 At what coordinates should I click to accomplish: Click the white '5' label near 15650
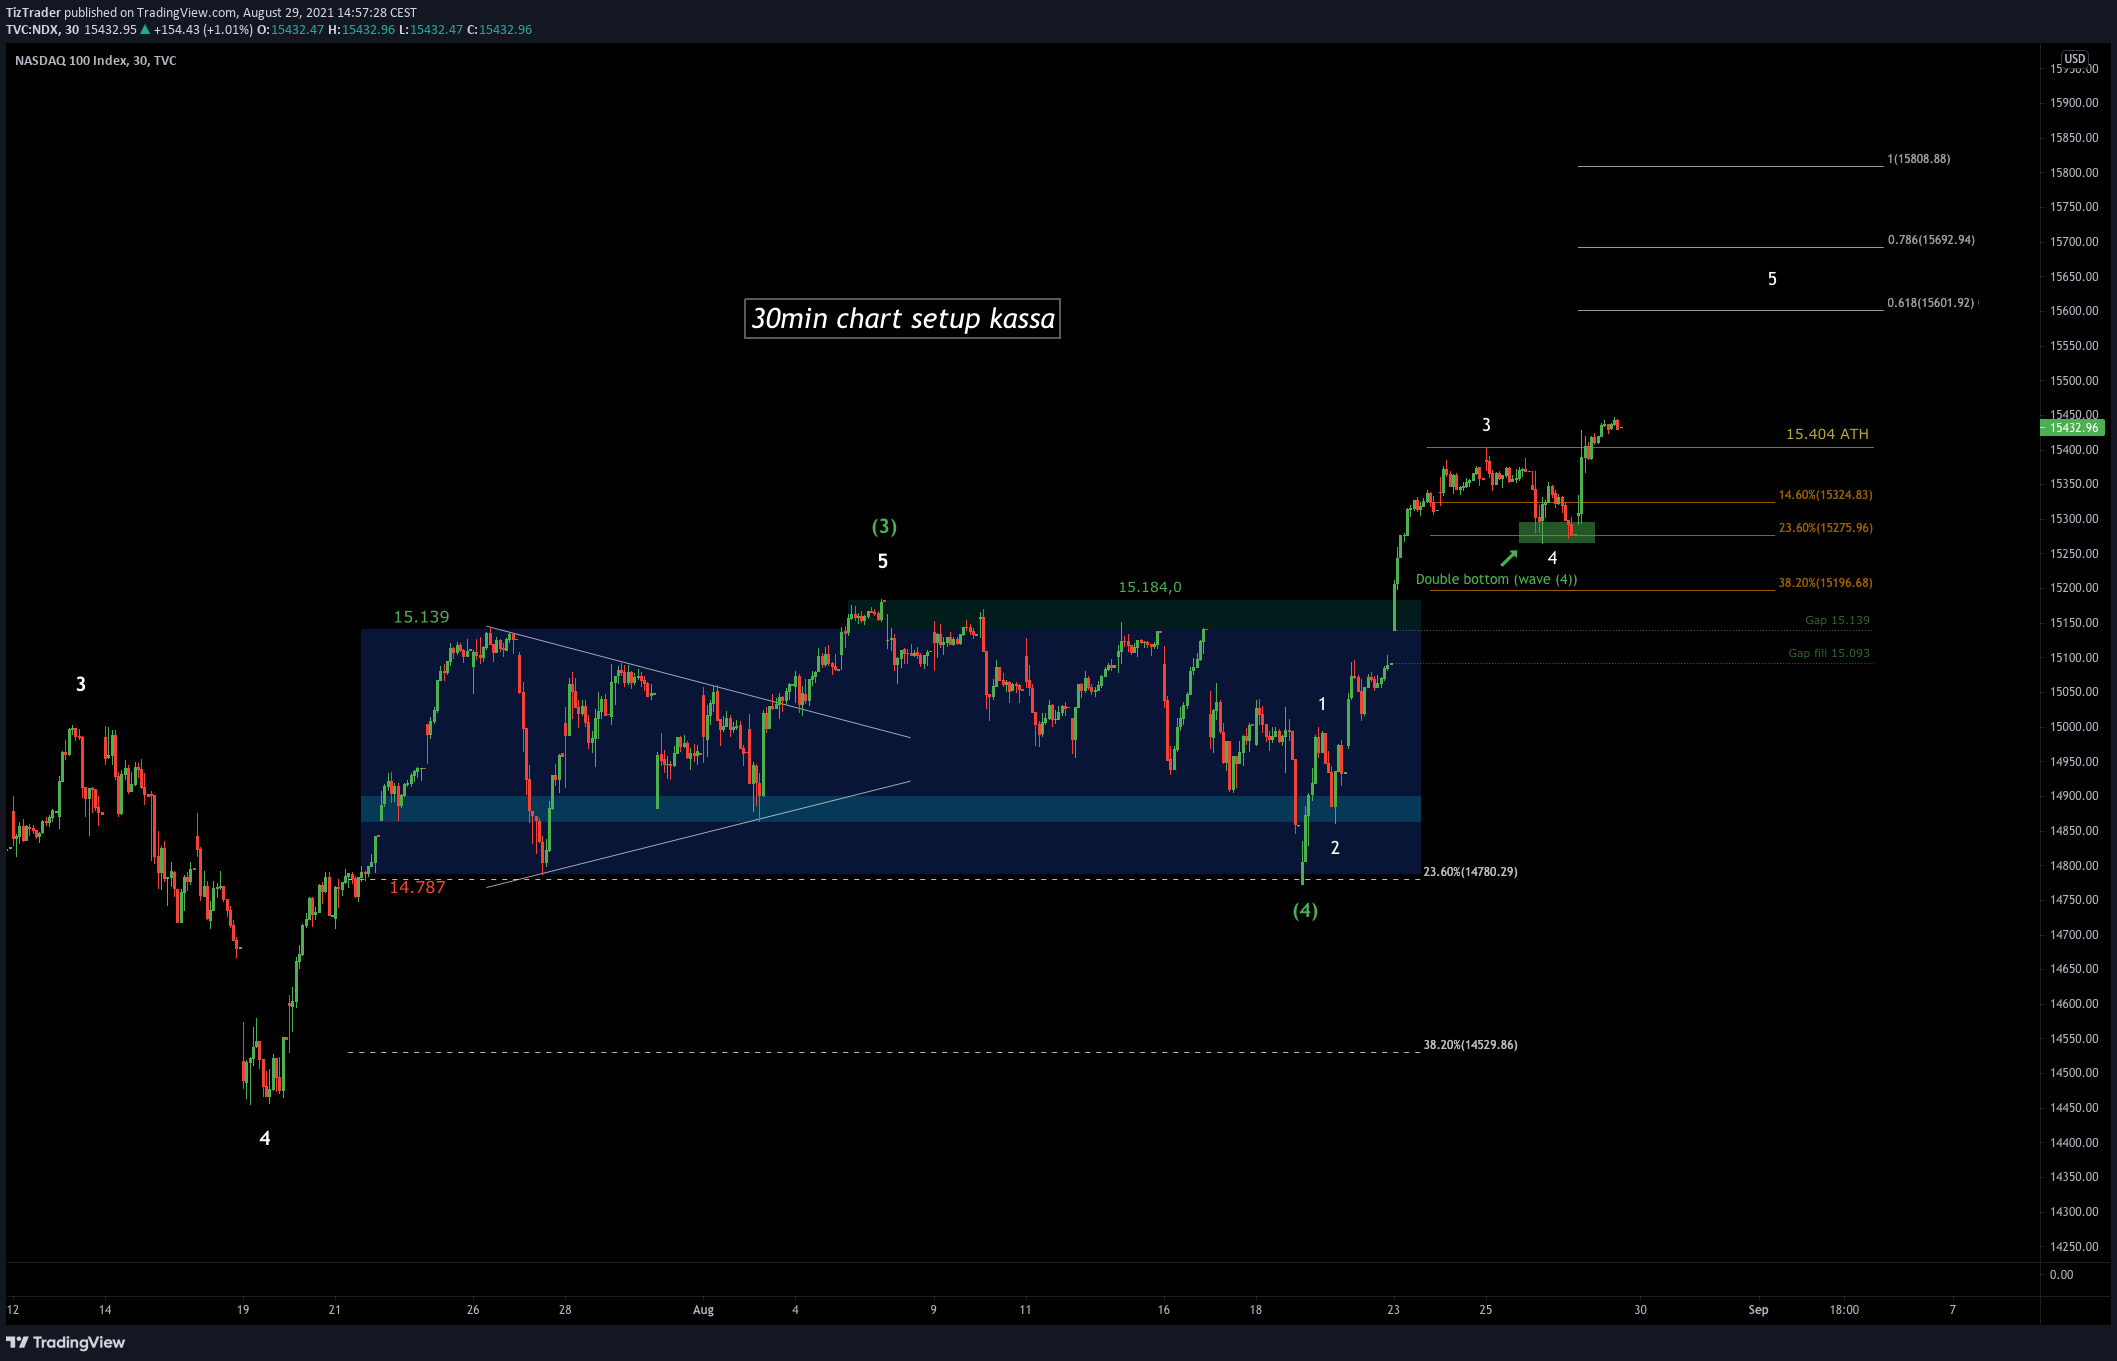click(x=1772, y=279)
